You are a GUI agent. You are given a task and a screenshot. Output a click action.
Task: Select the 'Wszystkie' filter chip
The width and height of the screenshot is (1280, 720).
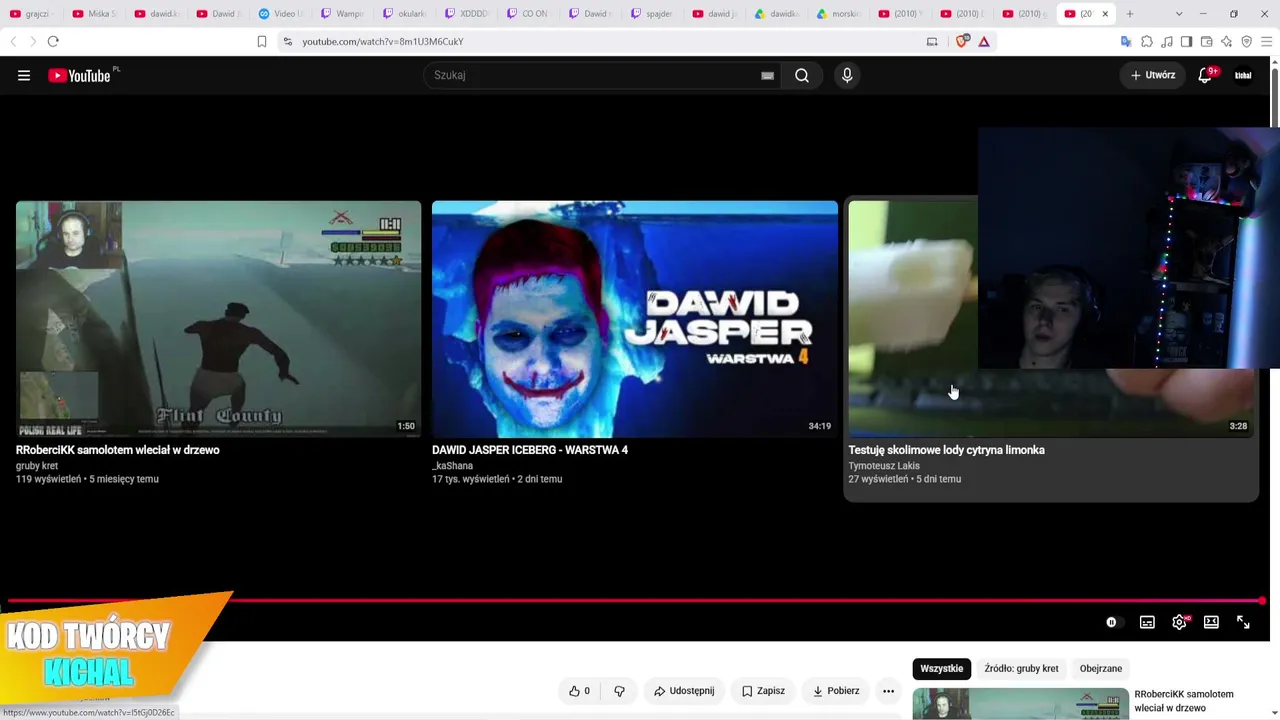942,668
